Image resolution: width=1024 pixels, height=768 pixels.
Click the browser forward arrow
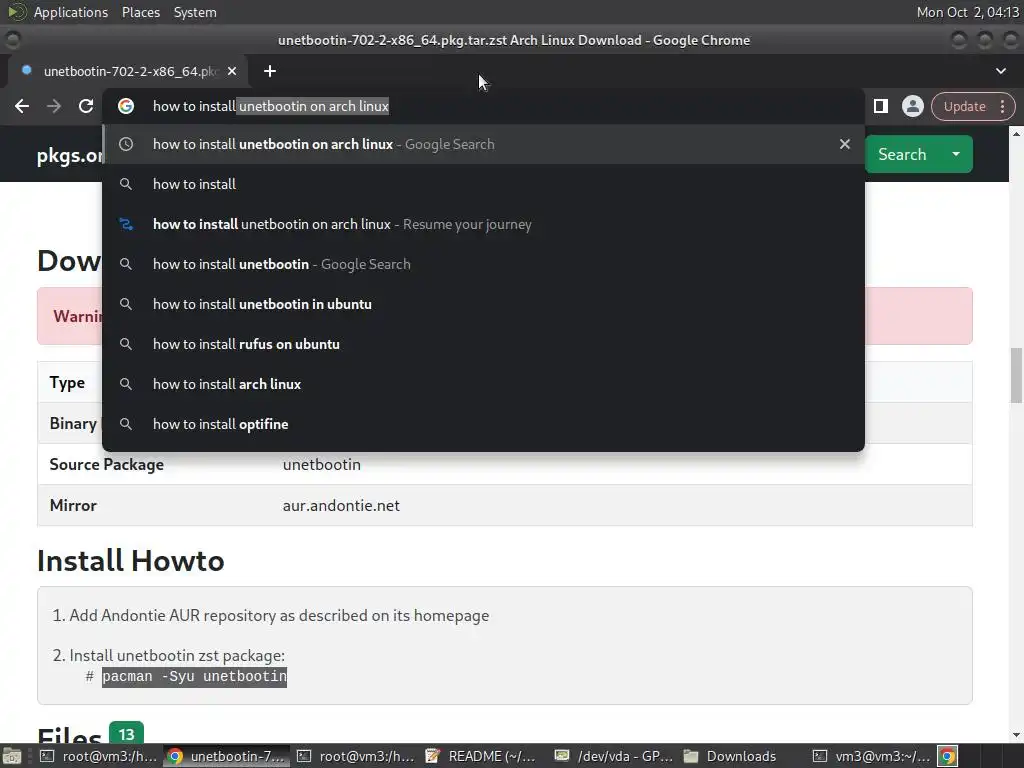click(54, 106)
